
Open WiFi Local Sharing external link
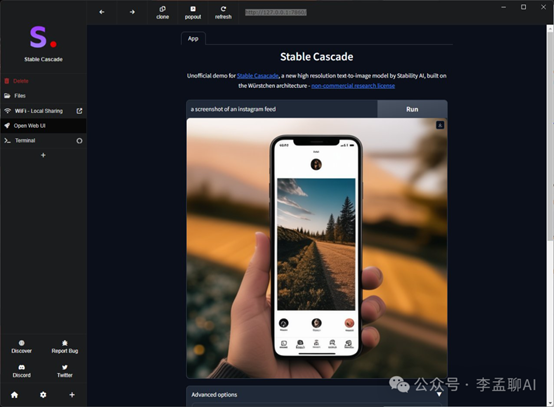pos(79,111)
